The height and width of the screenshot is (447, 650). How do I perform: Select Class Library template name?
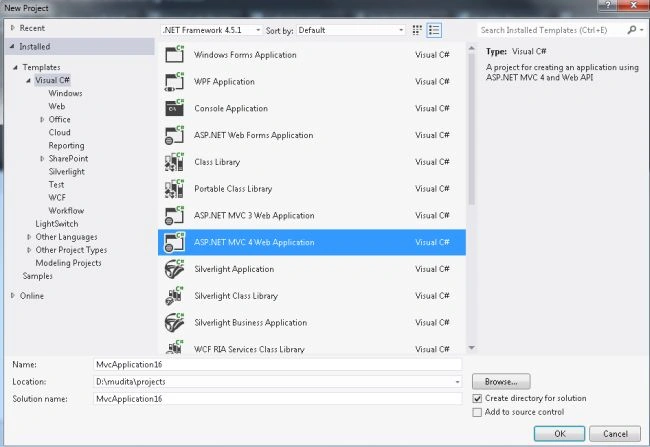pos(217,162)
